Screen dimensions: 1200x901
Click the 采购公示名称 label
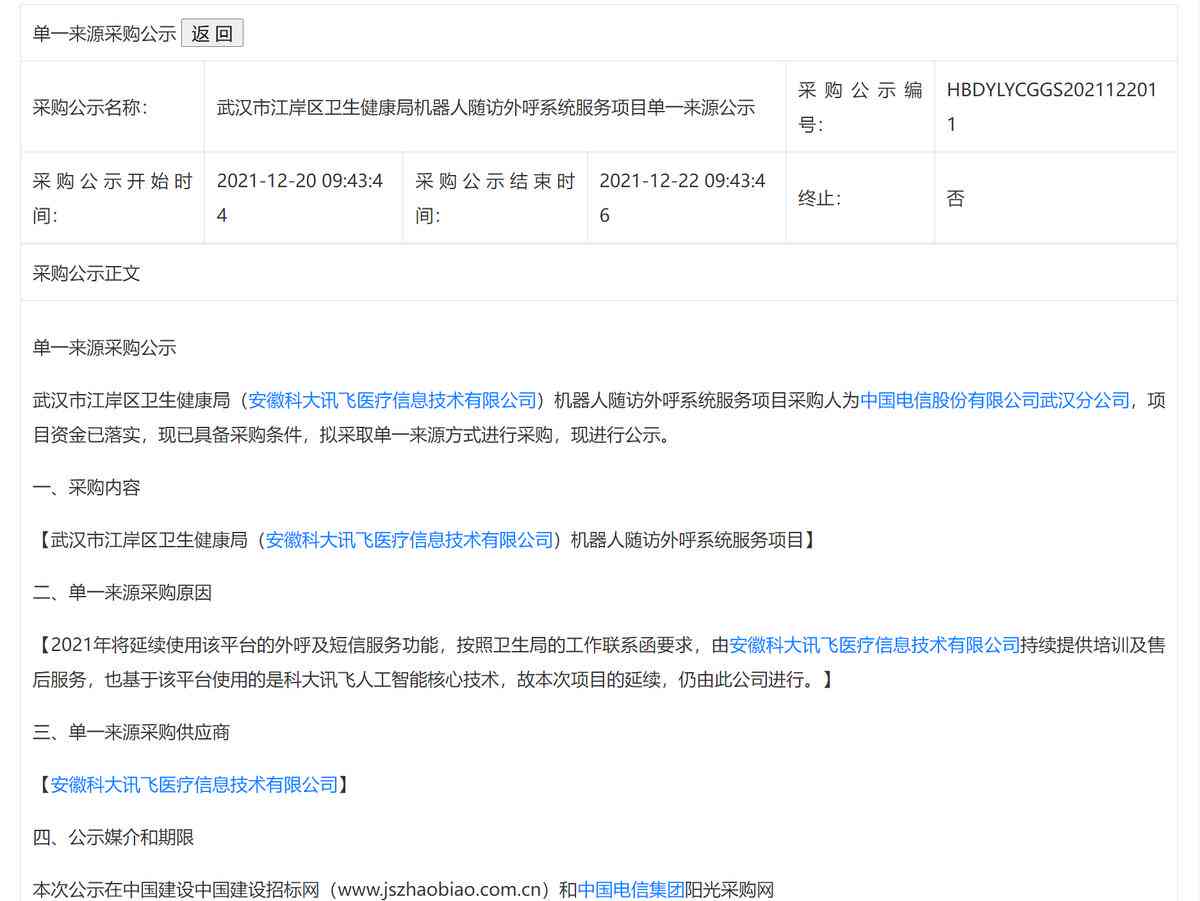coord(90,107)
